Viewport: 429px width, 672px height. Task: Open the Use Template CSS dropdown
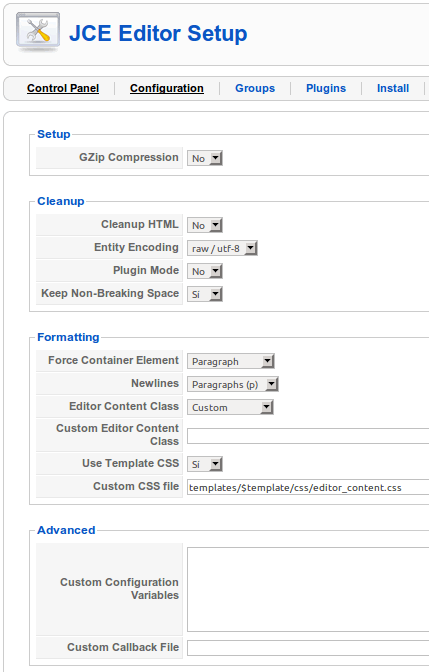point(205,464)
